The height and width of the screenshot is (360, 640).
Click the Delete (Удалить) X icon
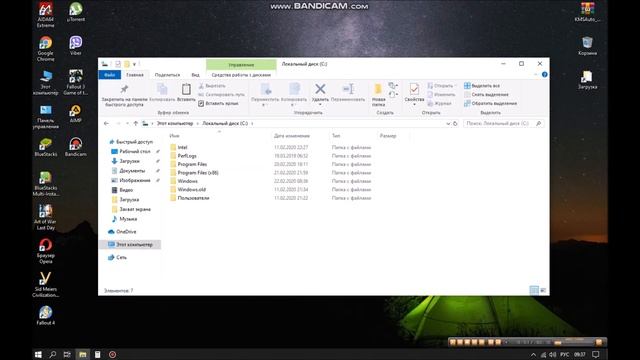tap(320, 89)
